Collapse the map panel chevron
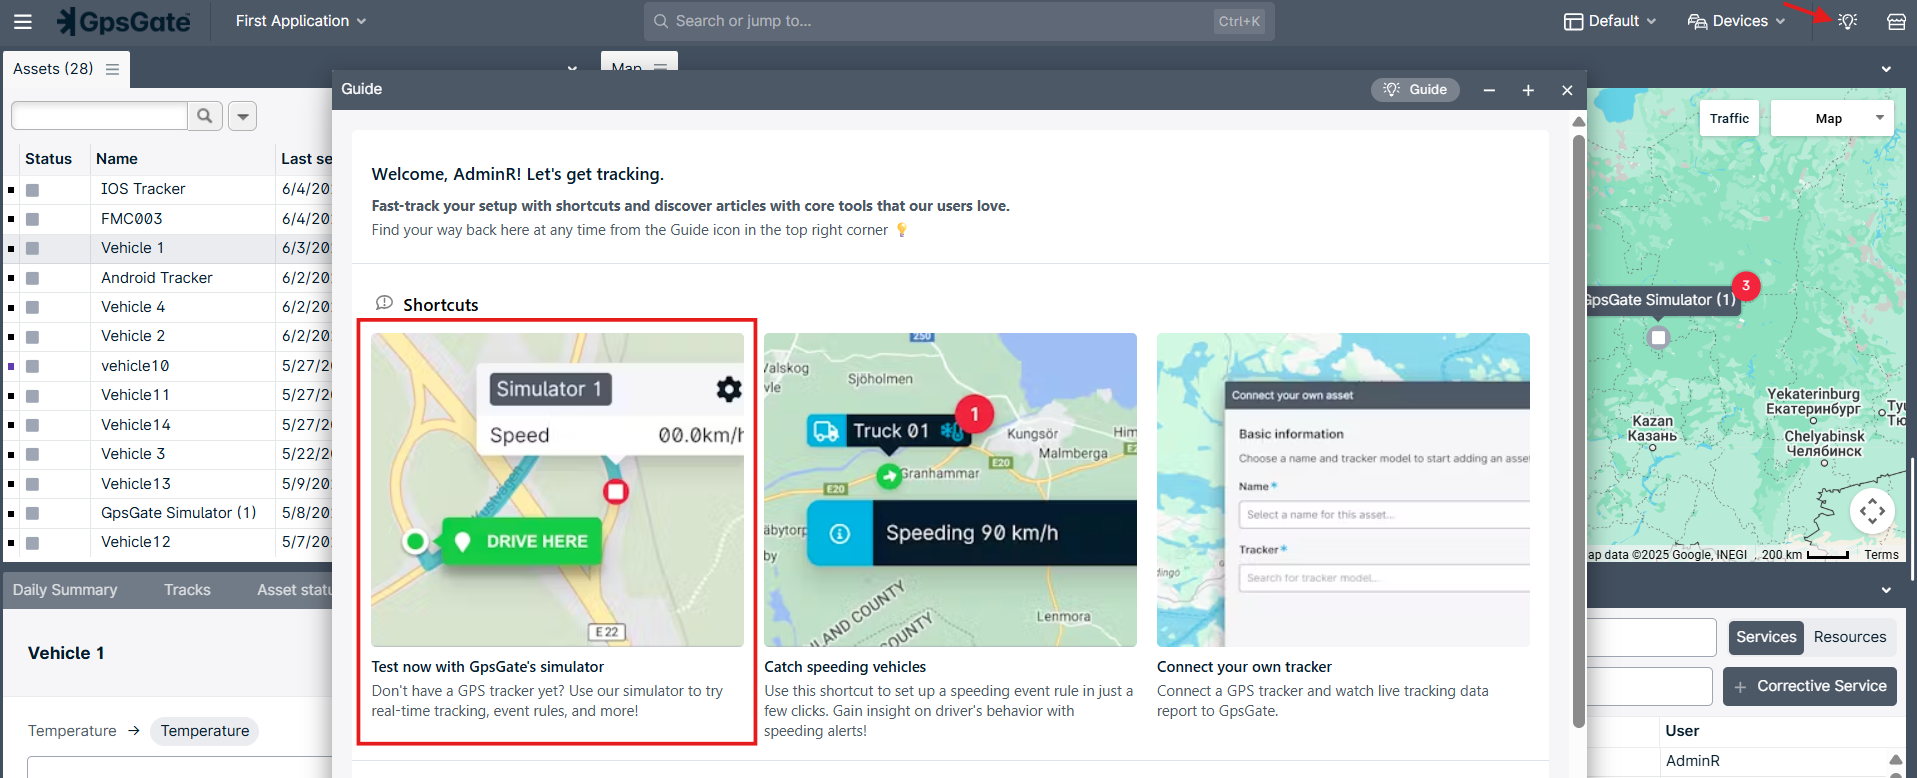This screenshot has height=778, width=1917. [1886, 69]
